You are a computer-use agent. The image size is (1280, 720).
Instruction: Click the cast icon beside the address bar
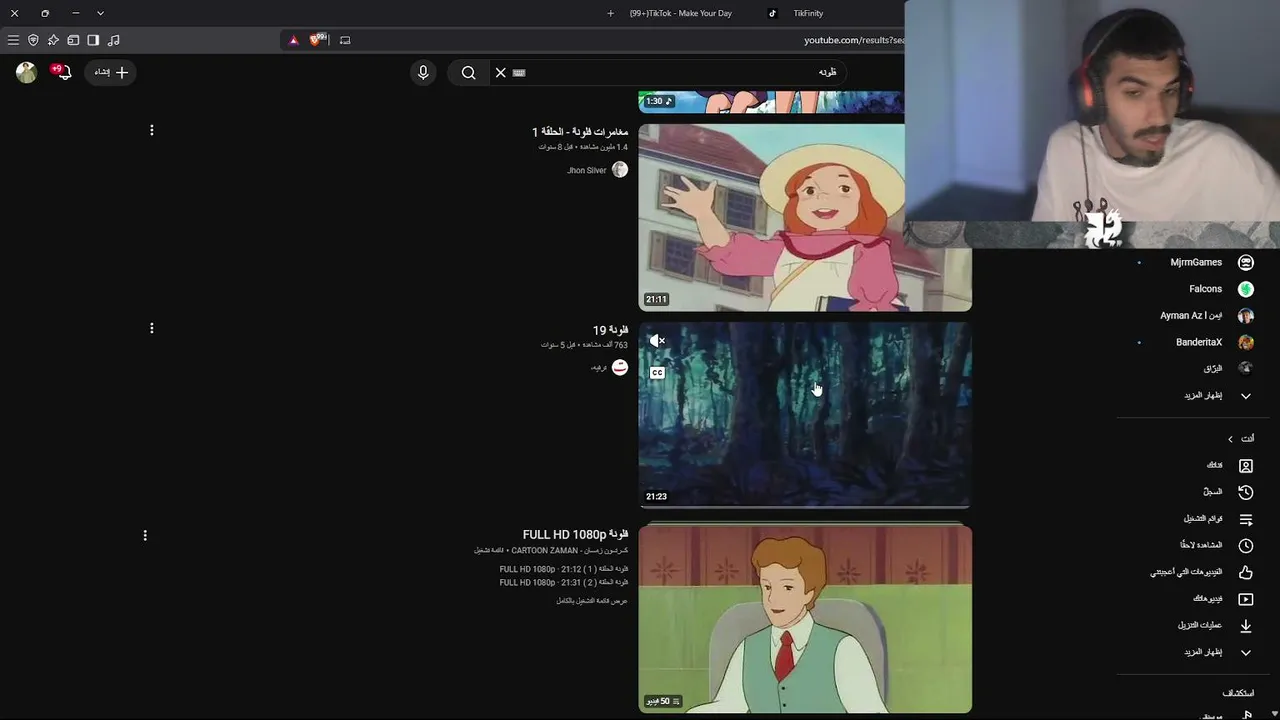point(345,40)
